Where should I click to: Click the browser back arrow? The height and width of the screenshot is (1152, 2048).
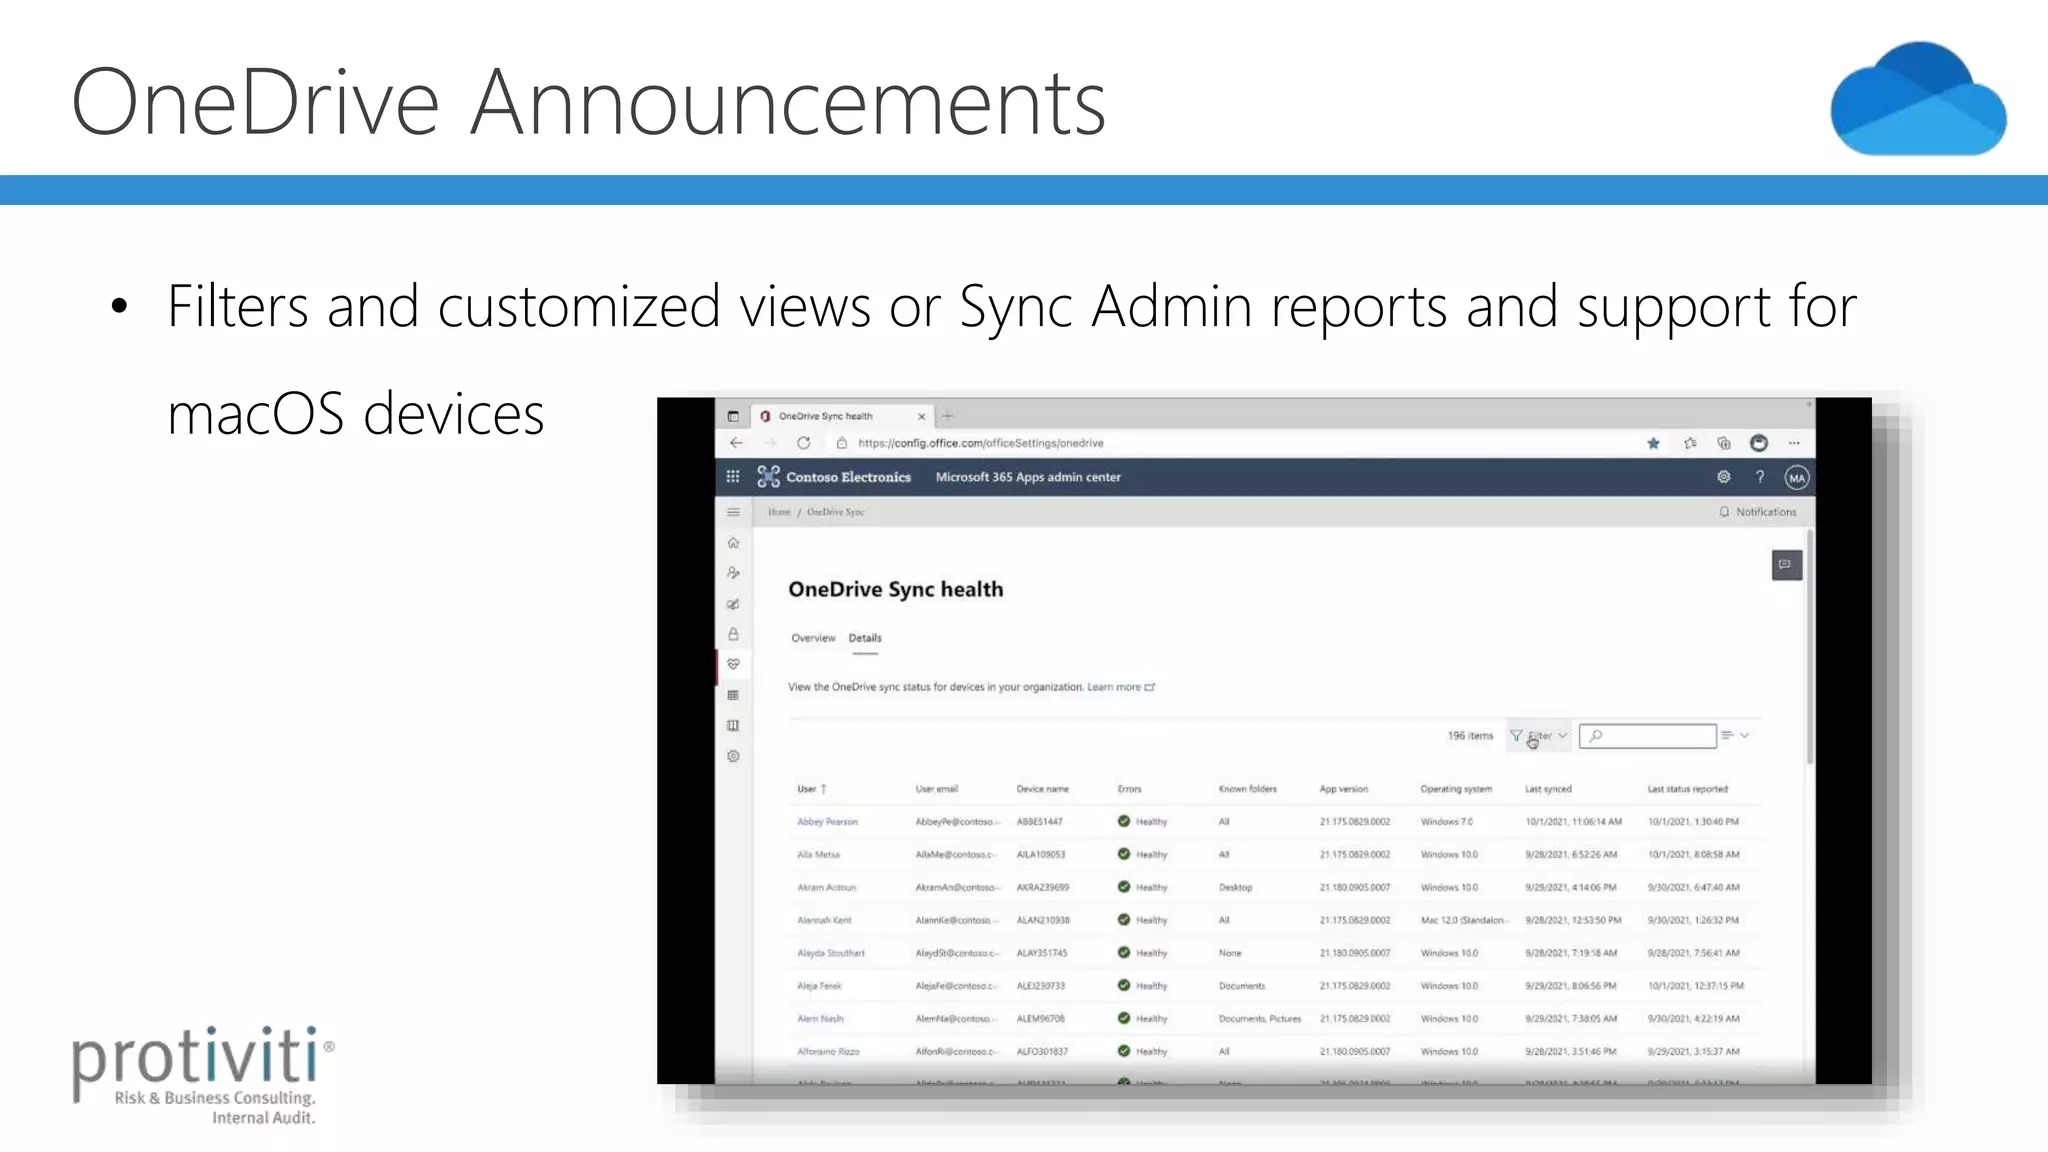coord(737,443)
